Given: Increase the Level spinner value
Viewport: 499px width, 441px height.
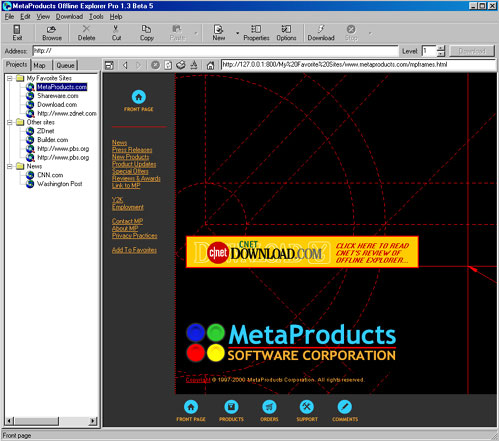Looking at the screenshot, I should tap(441, 48).
